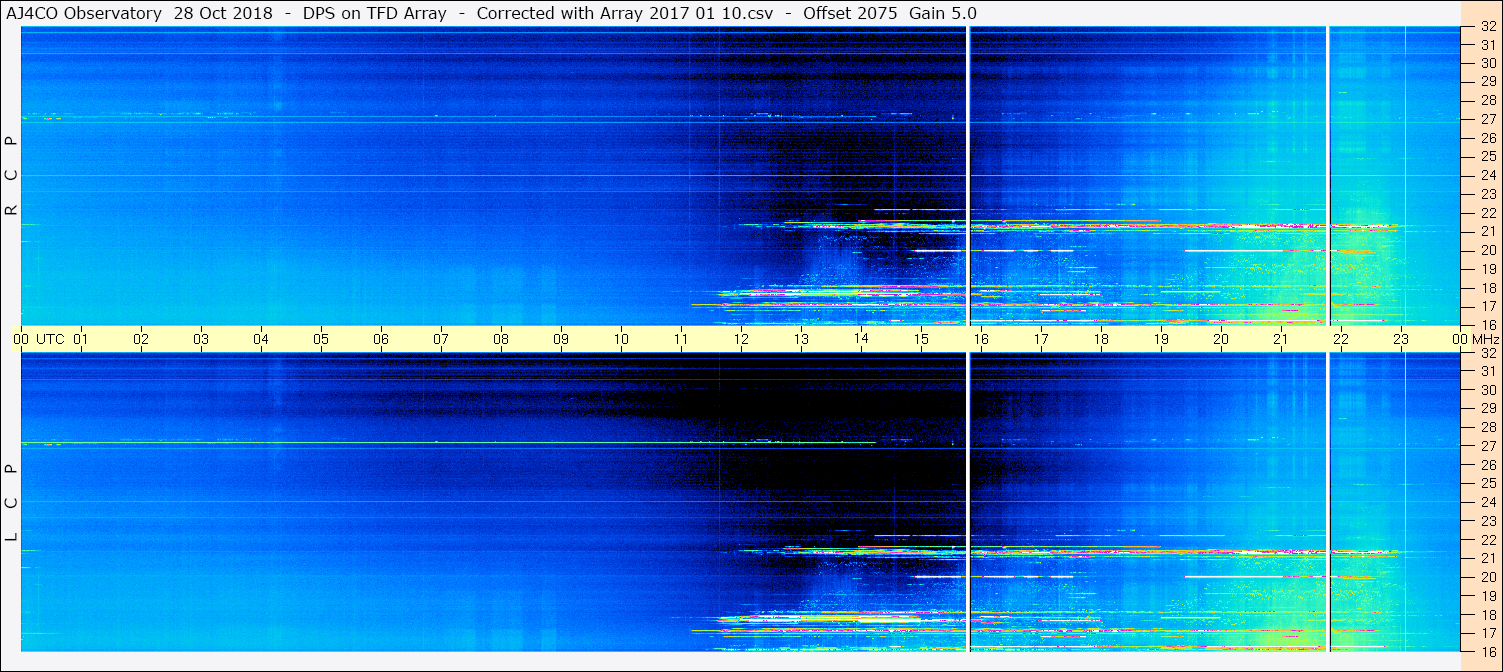Select hour mark 11 on time axis

click(681, 339)
